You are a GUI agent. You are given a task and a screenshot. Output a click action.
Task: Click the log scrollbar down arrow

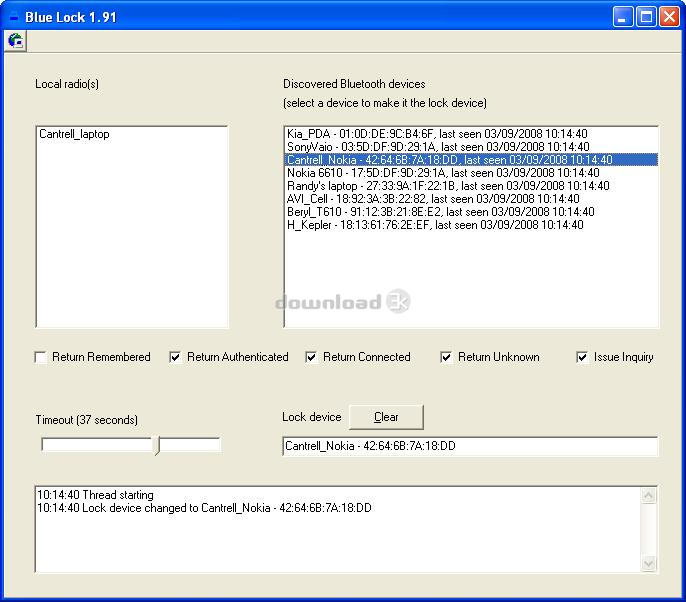(649, 564)
